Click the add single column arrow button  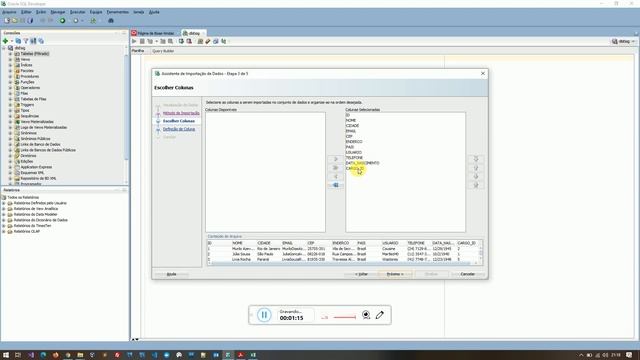tap(336, 159)
